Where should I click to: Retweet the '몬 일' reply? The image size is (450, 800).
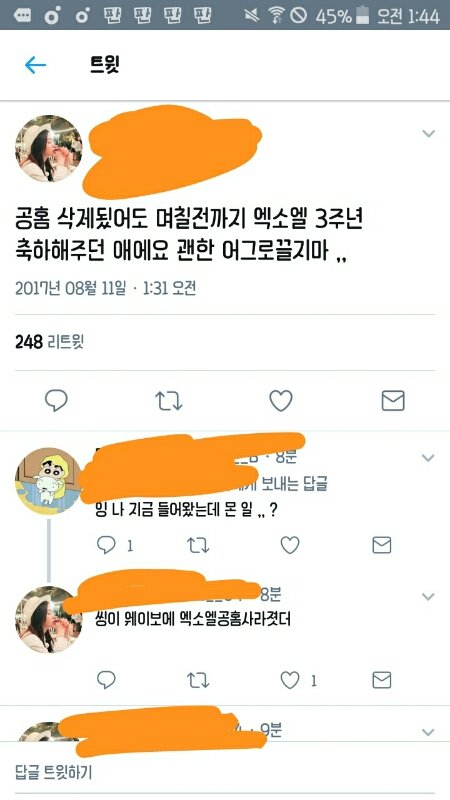198,545
